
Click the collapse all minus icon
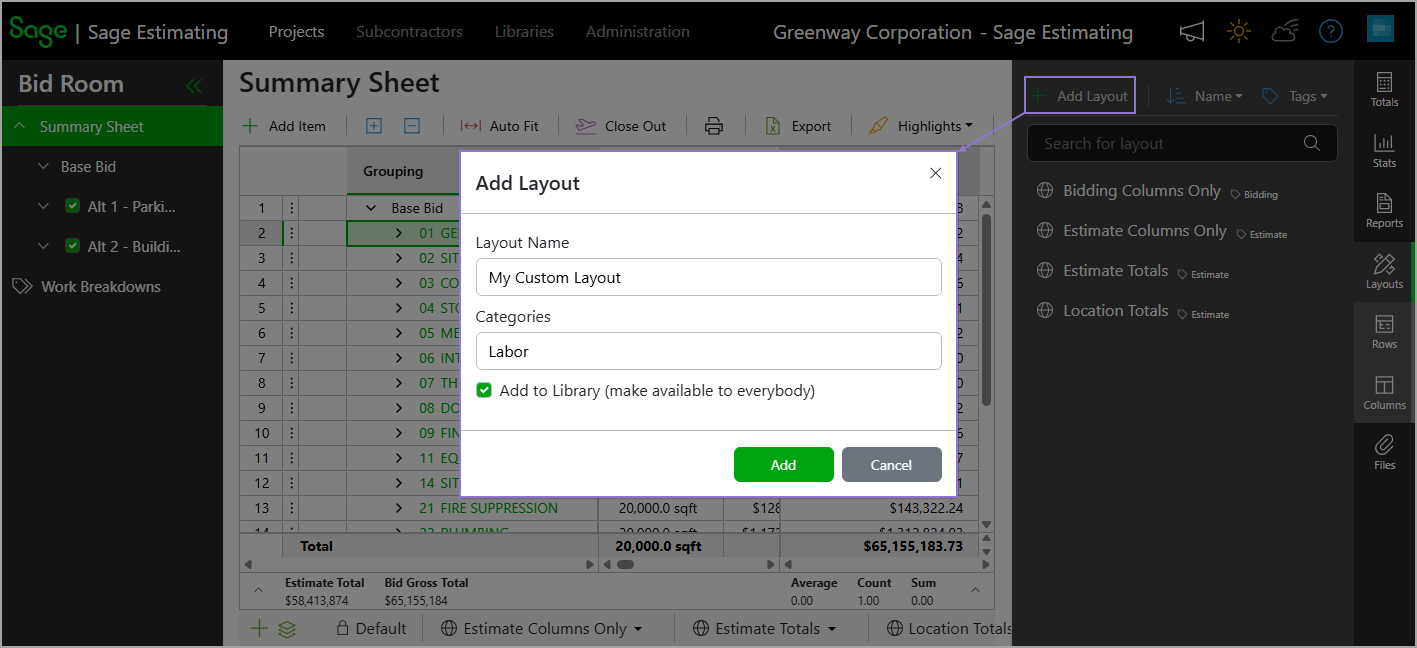412,126
